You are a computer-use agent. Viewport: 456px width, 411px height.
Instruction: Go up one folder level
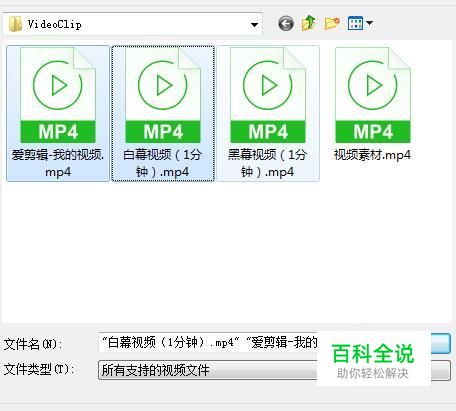(309, 23)
